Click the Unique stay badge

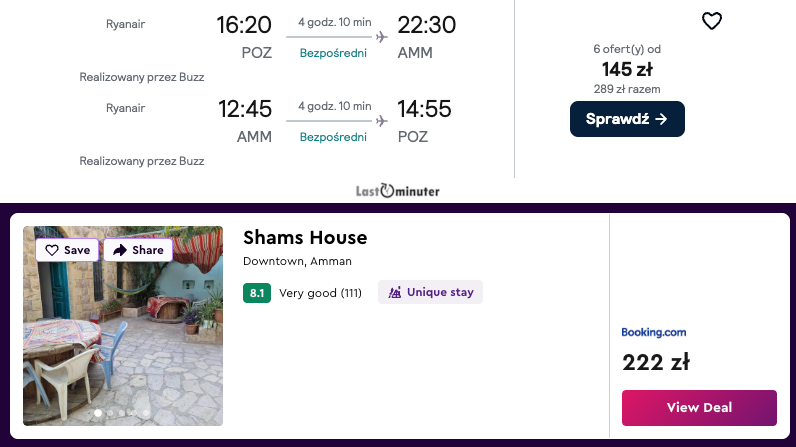click(x=430, y=292)
